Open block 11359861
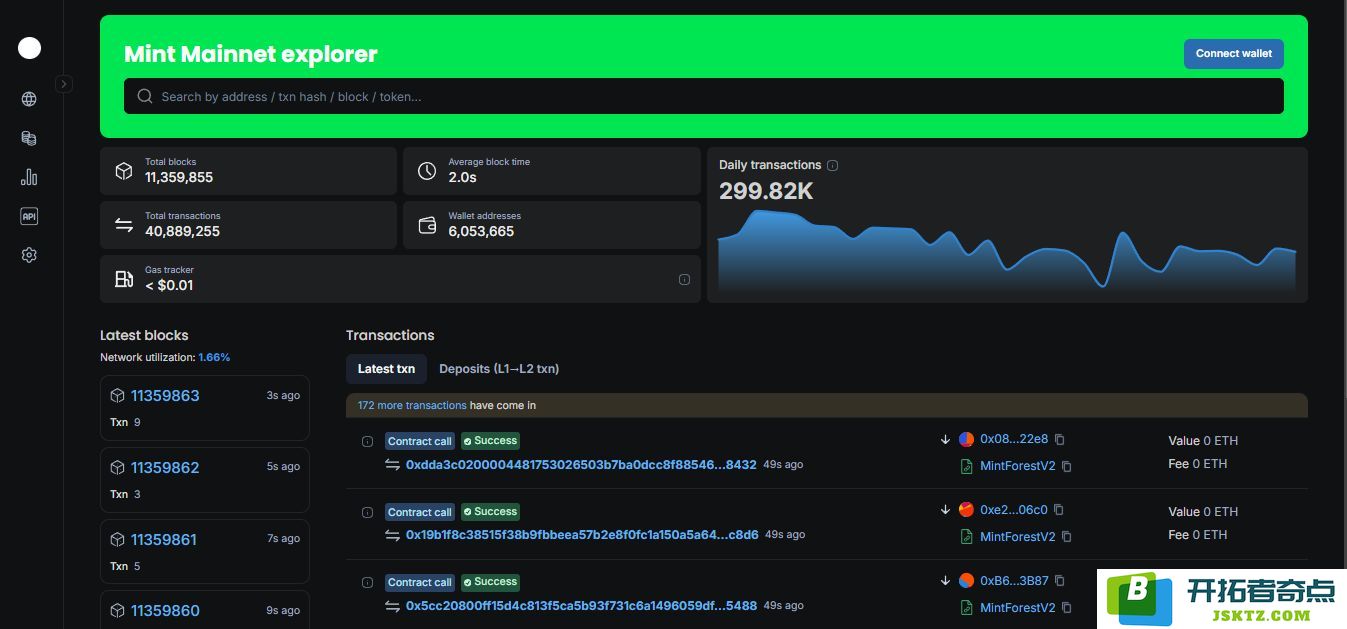 [x=164, y=540]
